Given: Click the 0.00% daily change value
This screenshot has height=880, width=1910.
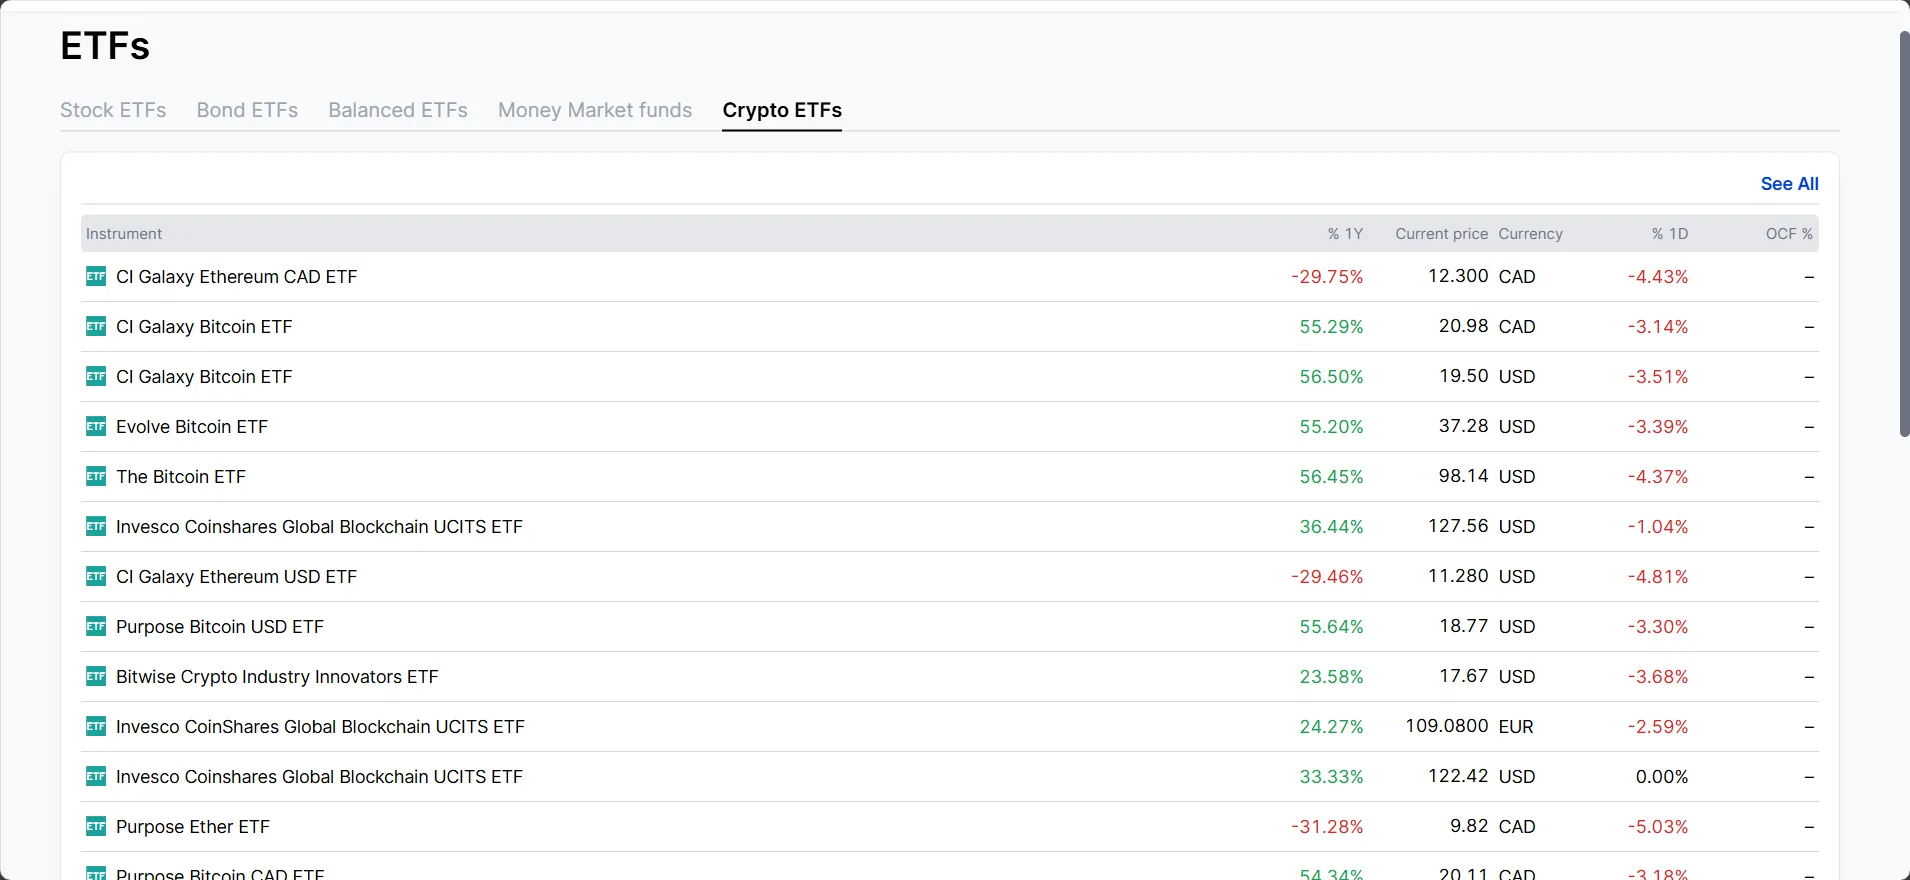Looking at the screenshot, I should [1662, 777].
